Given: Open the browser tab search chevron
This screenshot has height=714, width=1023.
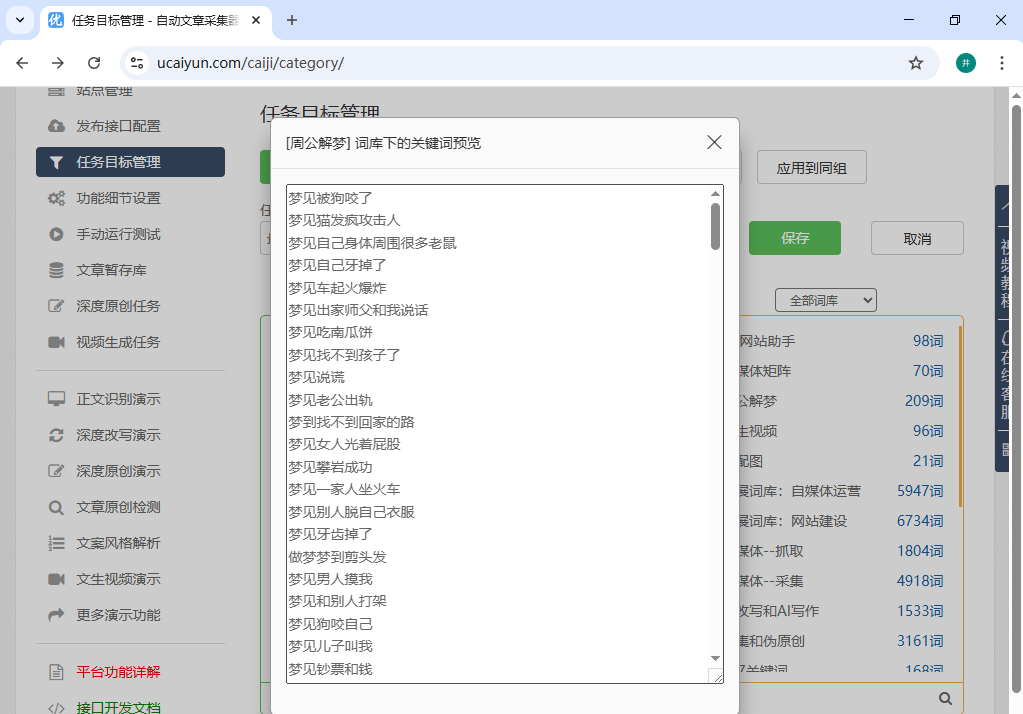Looking at the screenshot, I should [18, 20].
